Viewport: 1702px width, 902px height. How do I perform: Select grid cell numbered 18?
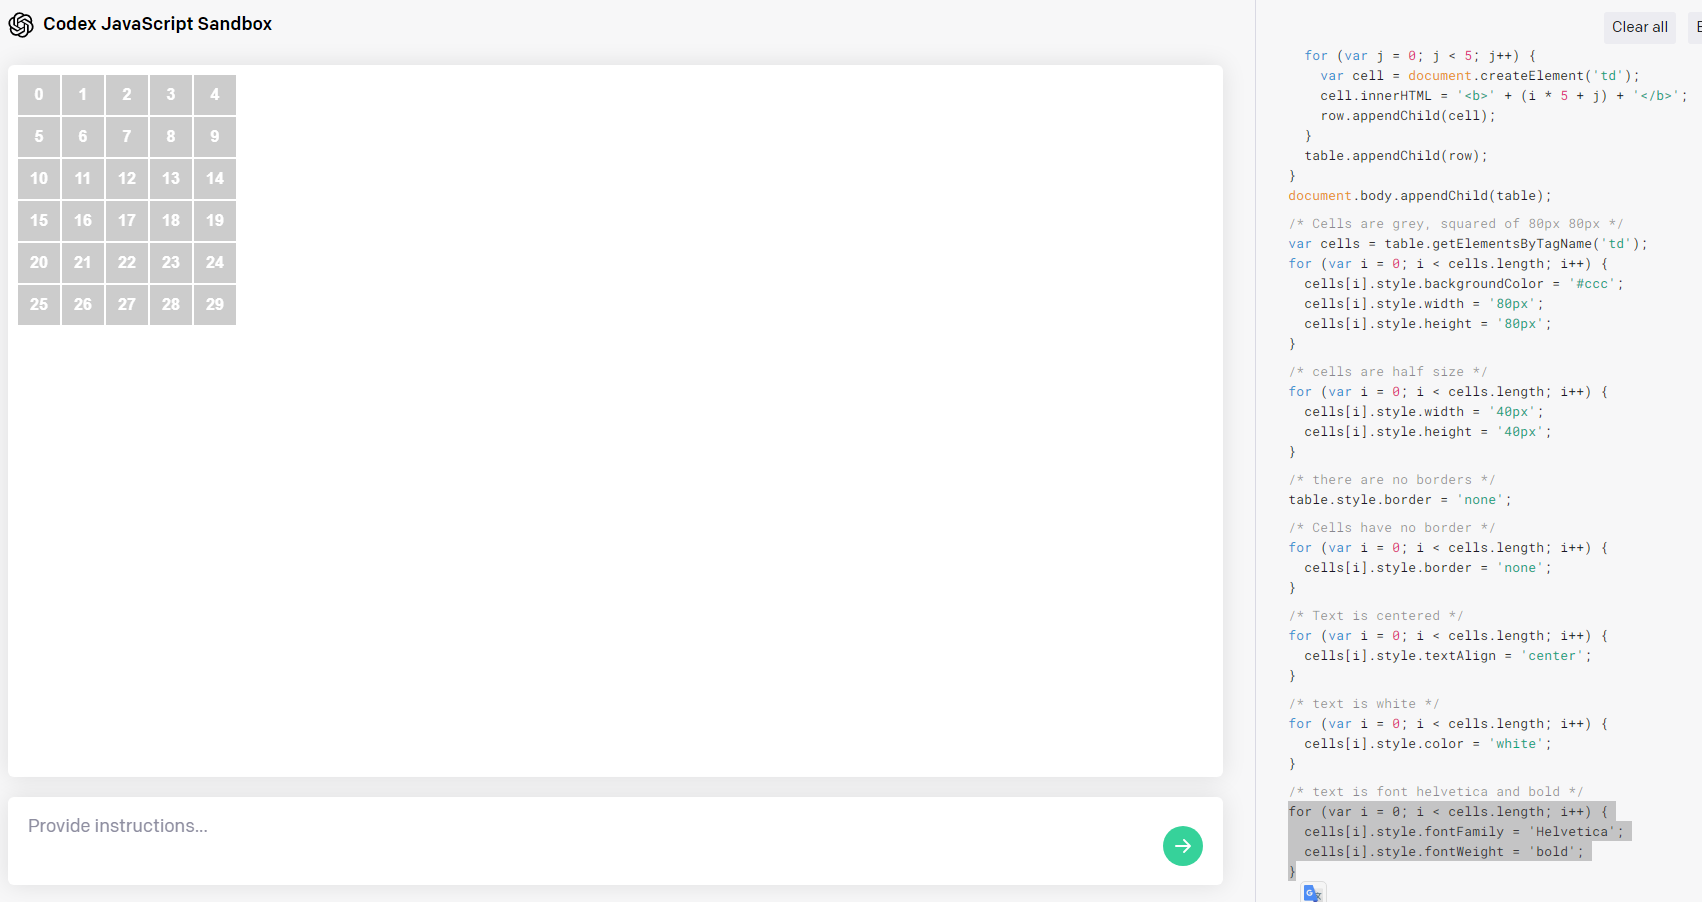pos(171,221)
